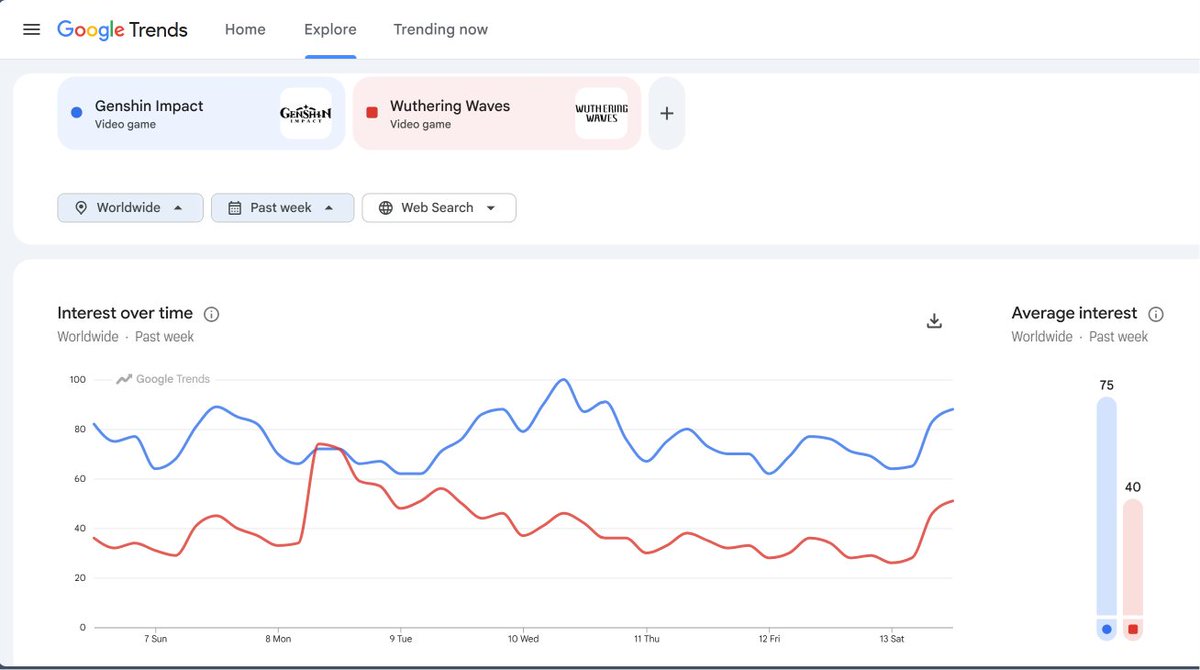Click the blue average interest bar
This screenshot has width=1200, height=670.
1106,506
